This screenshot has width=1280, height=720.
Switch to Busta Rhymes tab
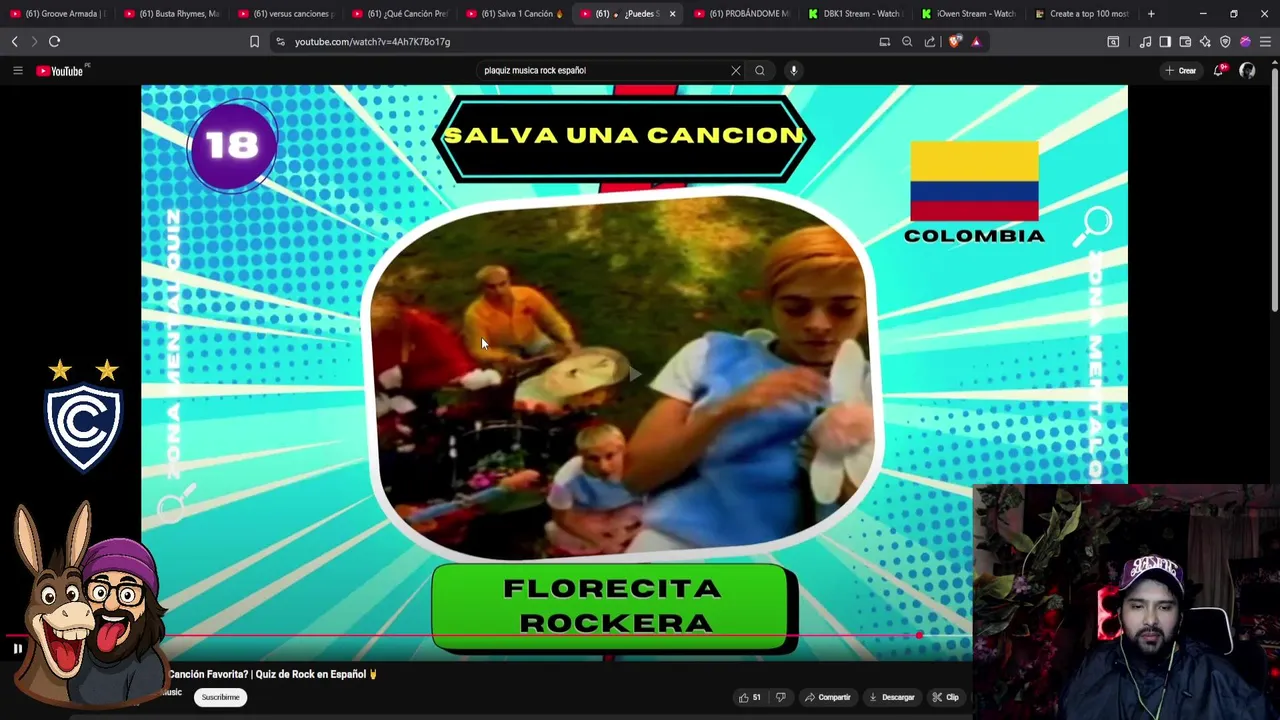pyautogui.click(x=172, y=14)
